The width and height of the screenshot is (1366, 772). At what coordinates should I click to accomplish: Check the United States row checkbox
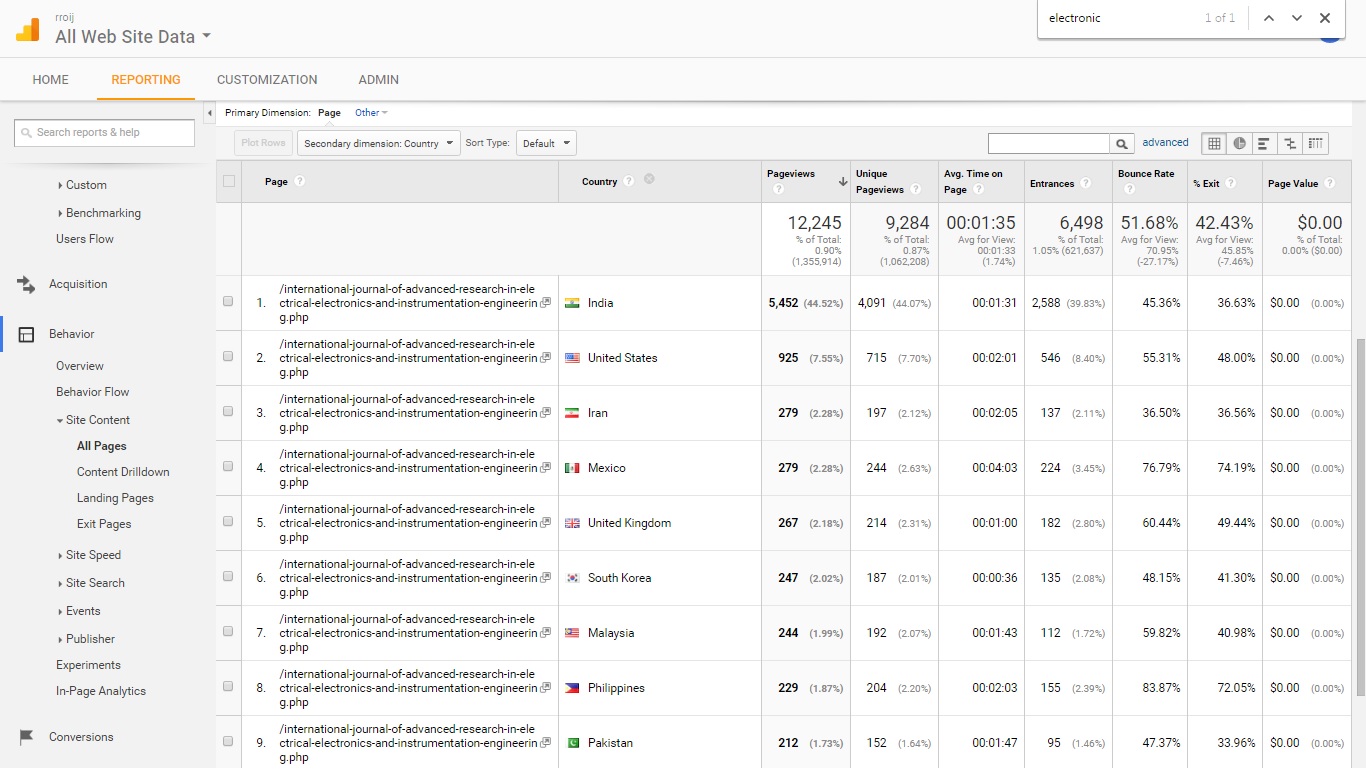click(x=228, y=356)
